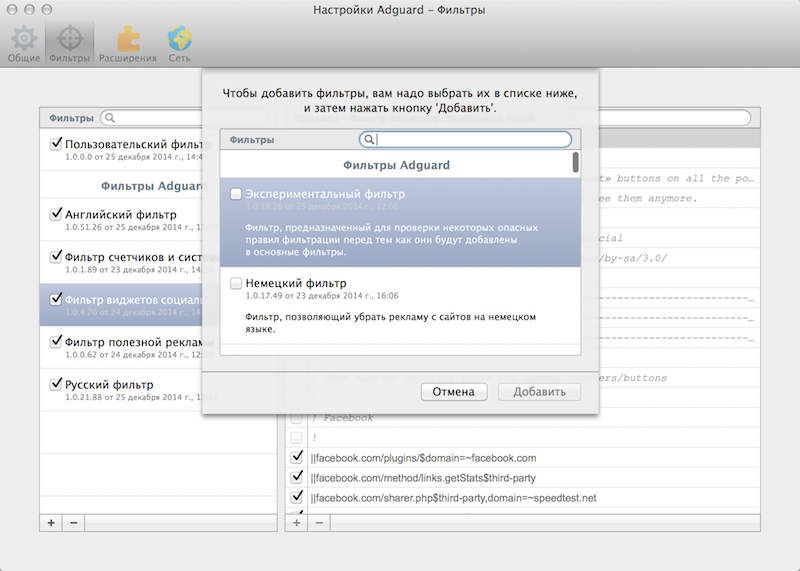Add a filter with left plus button
Viewport: 800px width, 571px height.
(x=51, y=523)
